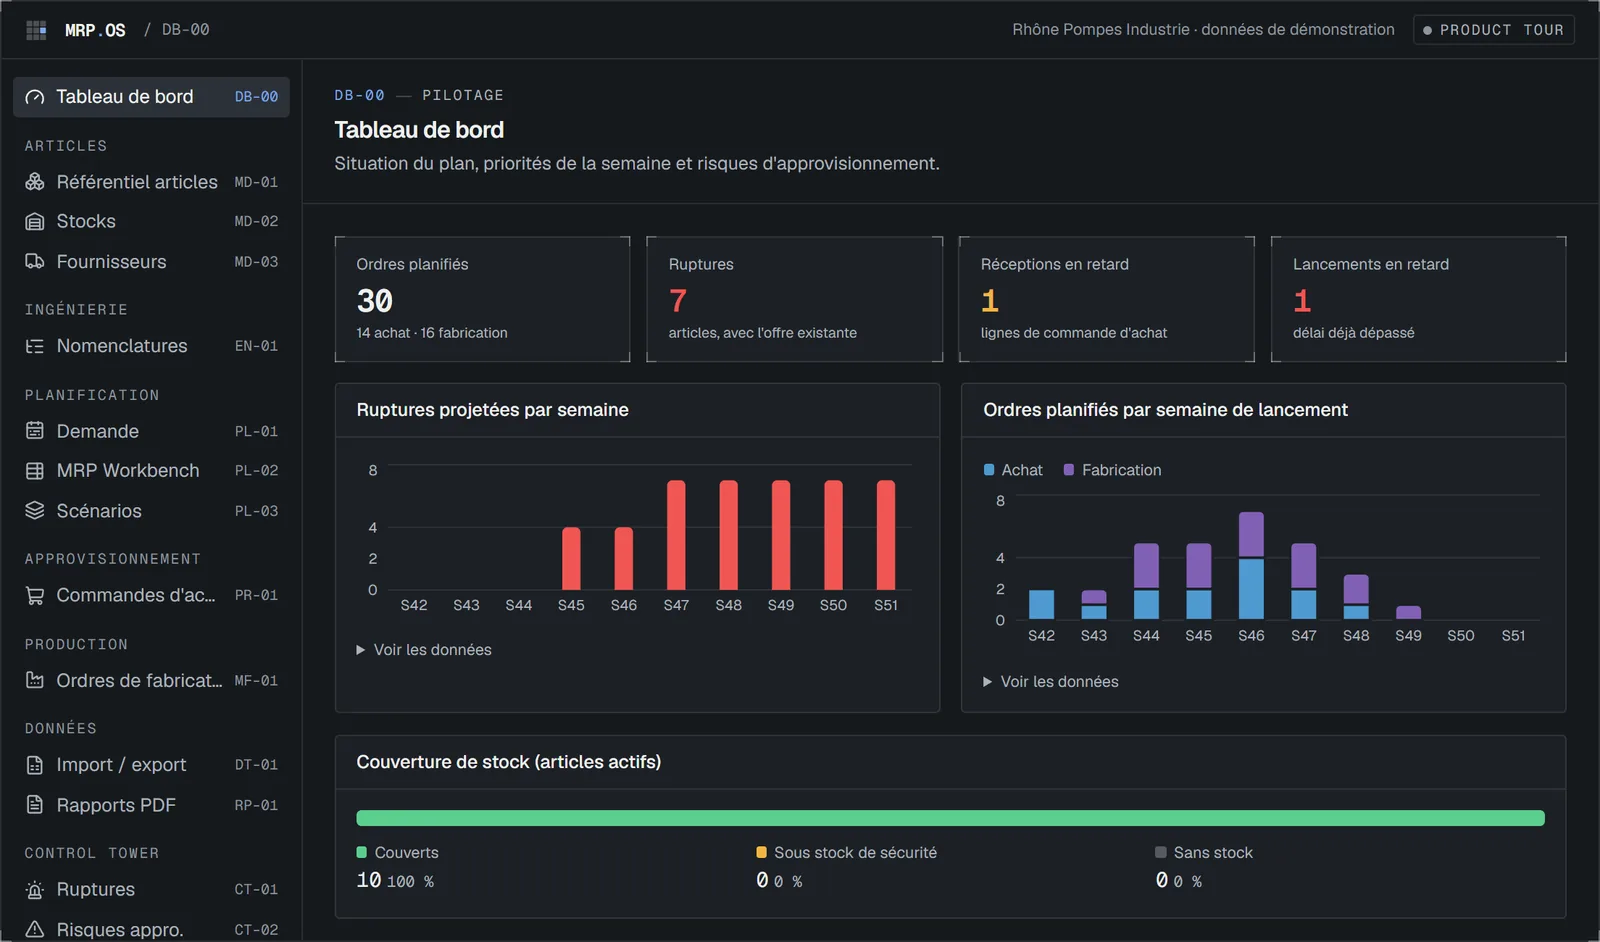Click the Rapports PDF document icon
The height and width of the screenshot is (942, 1600).
(35, 805)
